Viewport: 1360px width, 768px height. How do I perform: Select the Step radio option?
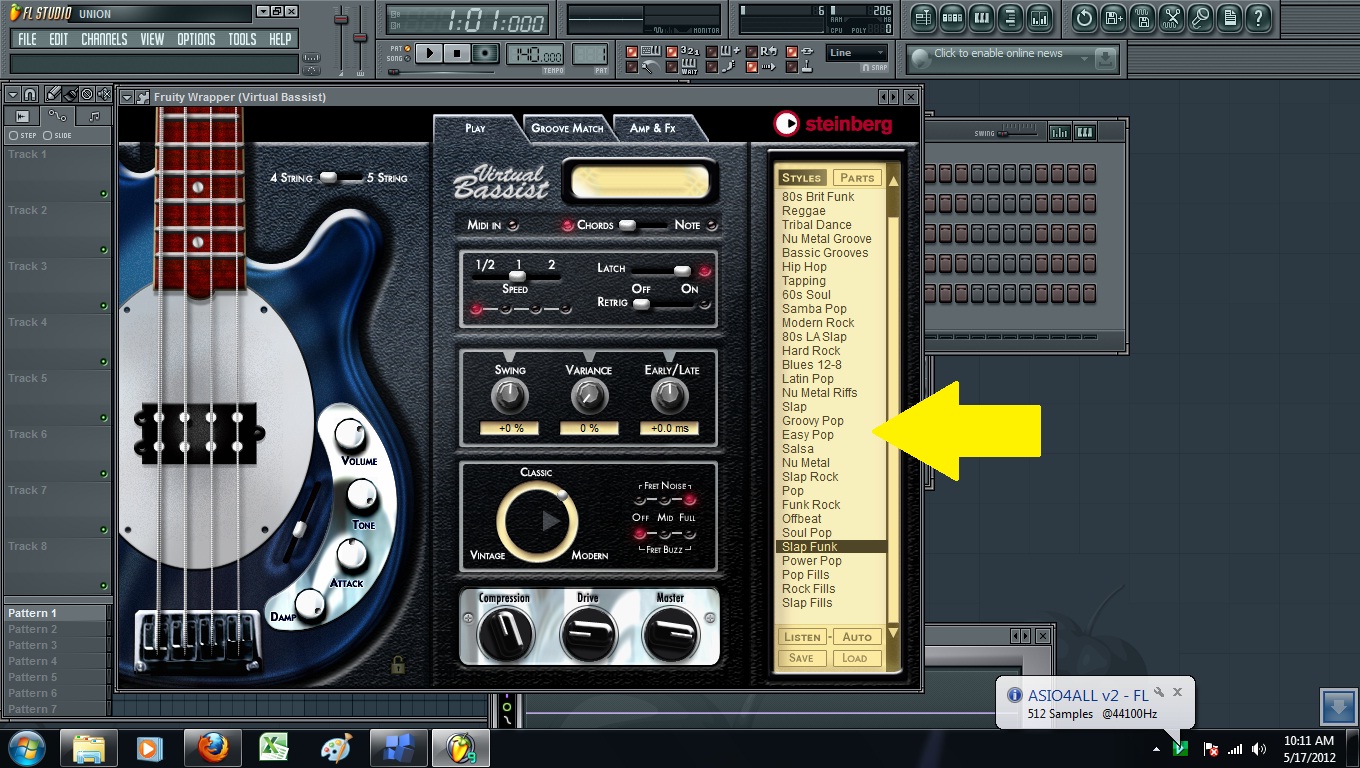point(23,135)
